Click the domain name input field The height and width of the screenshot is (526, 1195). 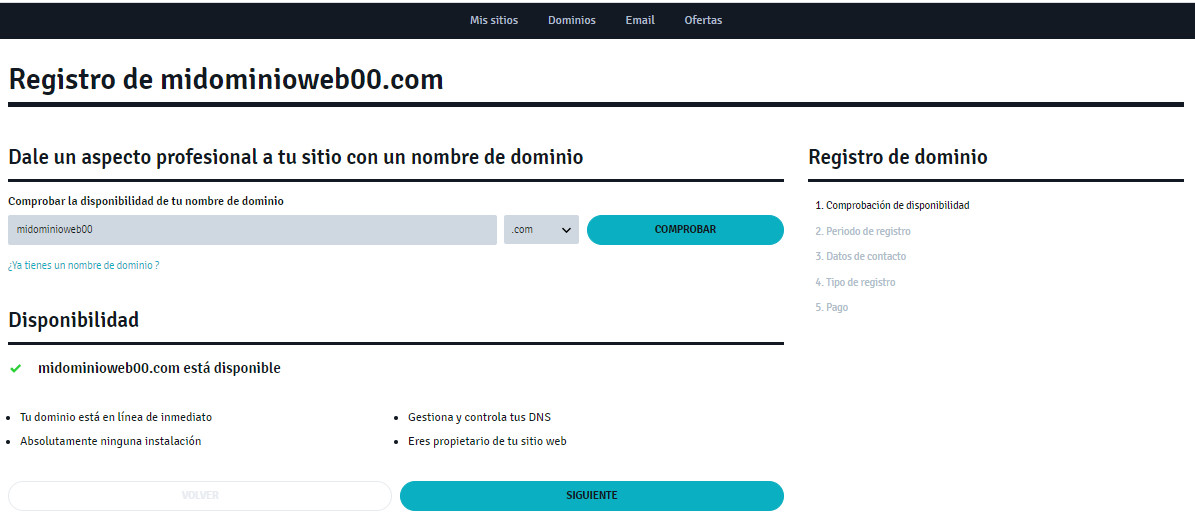(x=252, y=229)
